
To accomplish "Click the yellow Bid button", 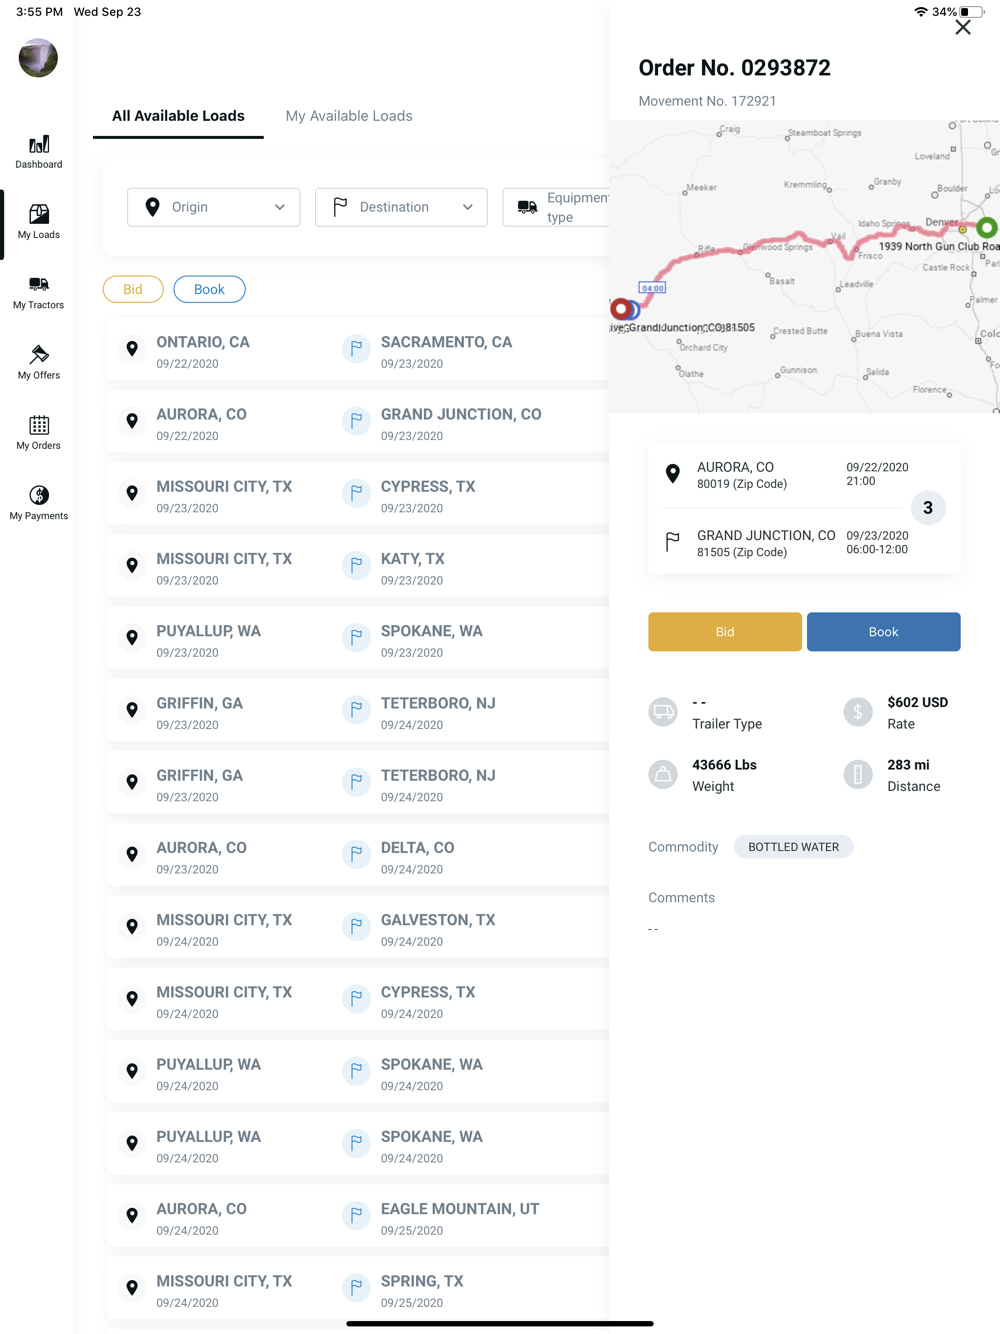I will click(x=725, y=632).
